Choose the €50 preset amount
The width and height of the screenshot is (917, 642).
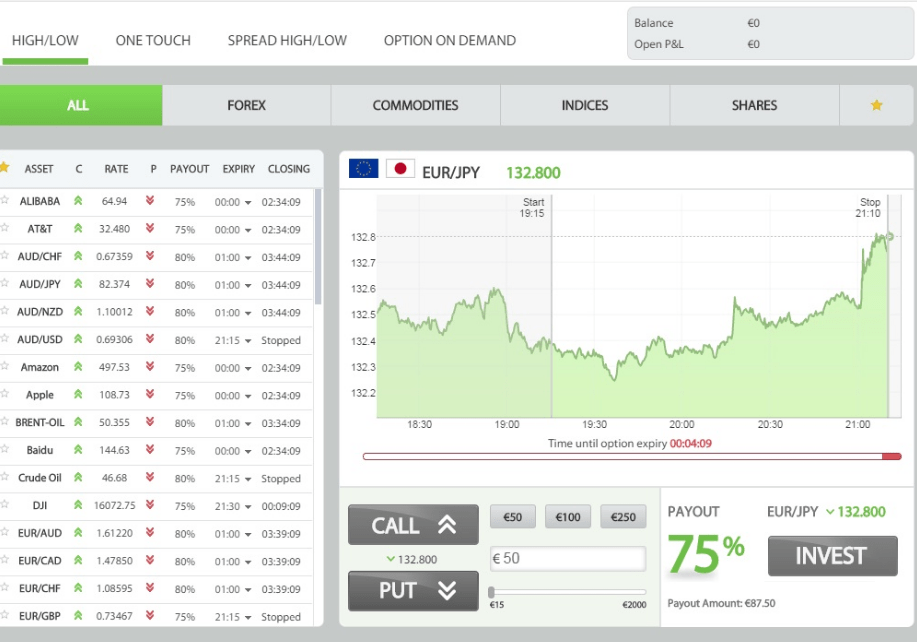[x=512, y=517]
